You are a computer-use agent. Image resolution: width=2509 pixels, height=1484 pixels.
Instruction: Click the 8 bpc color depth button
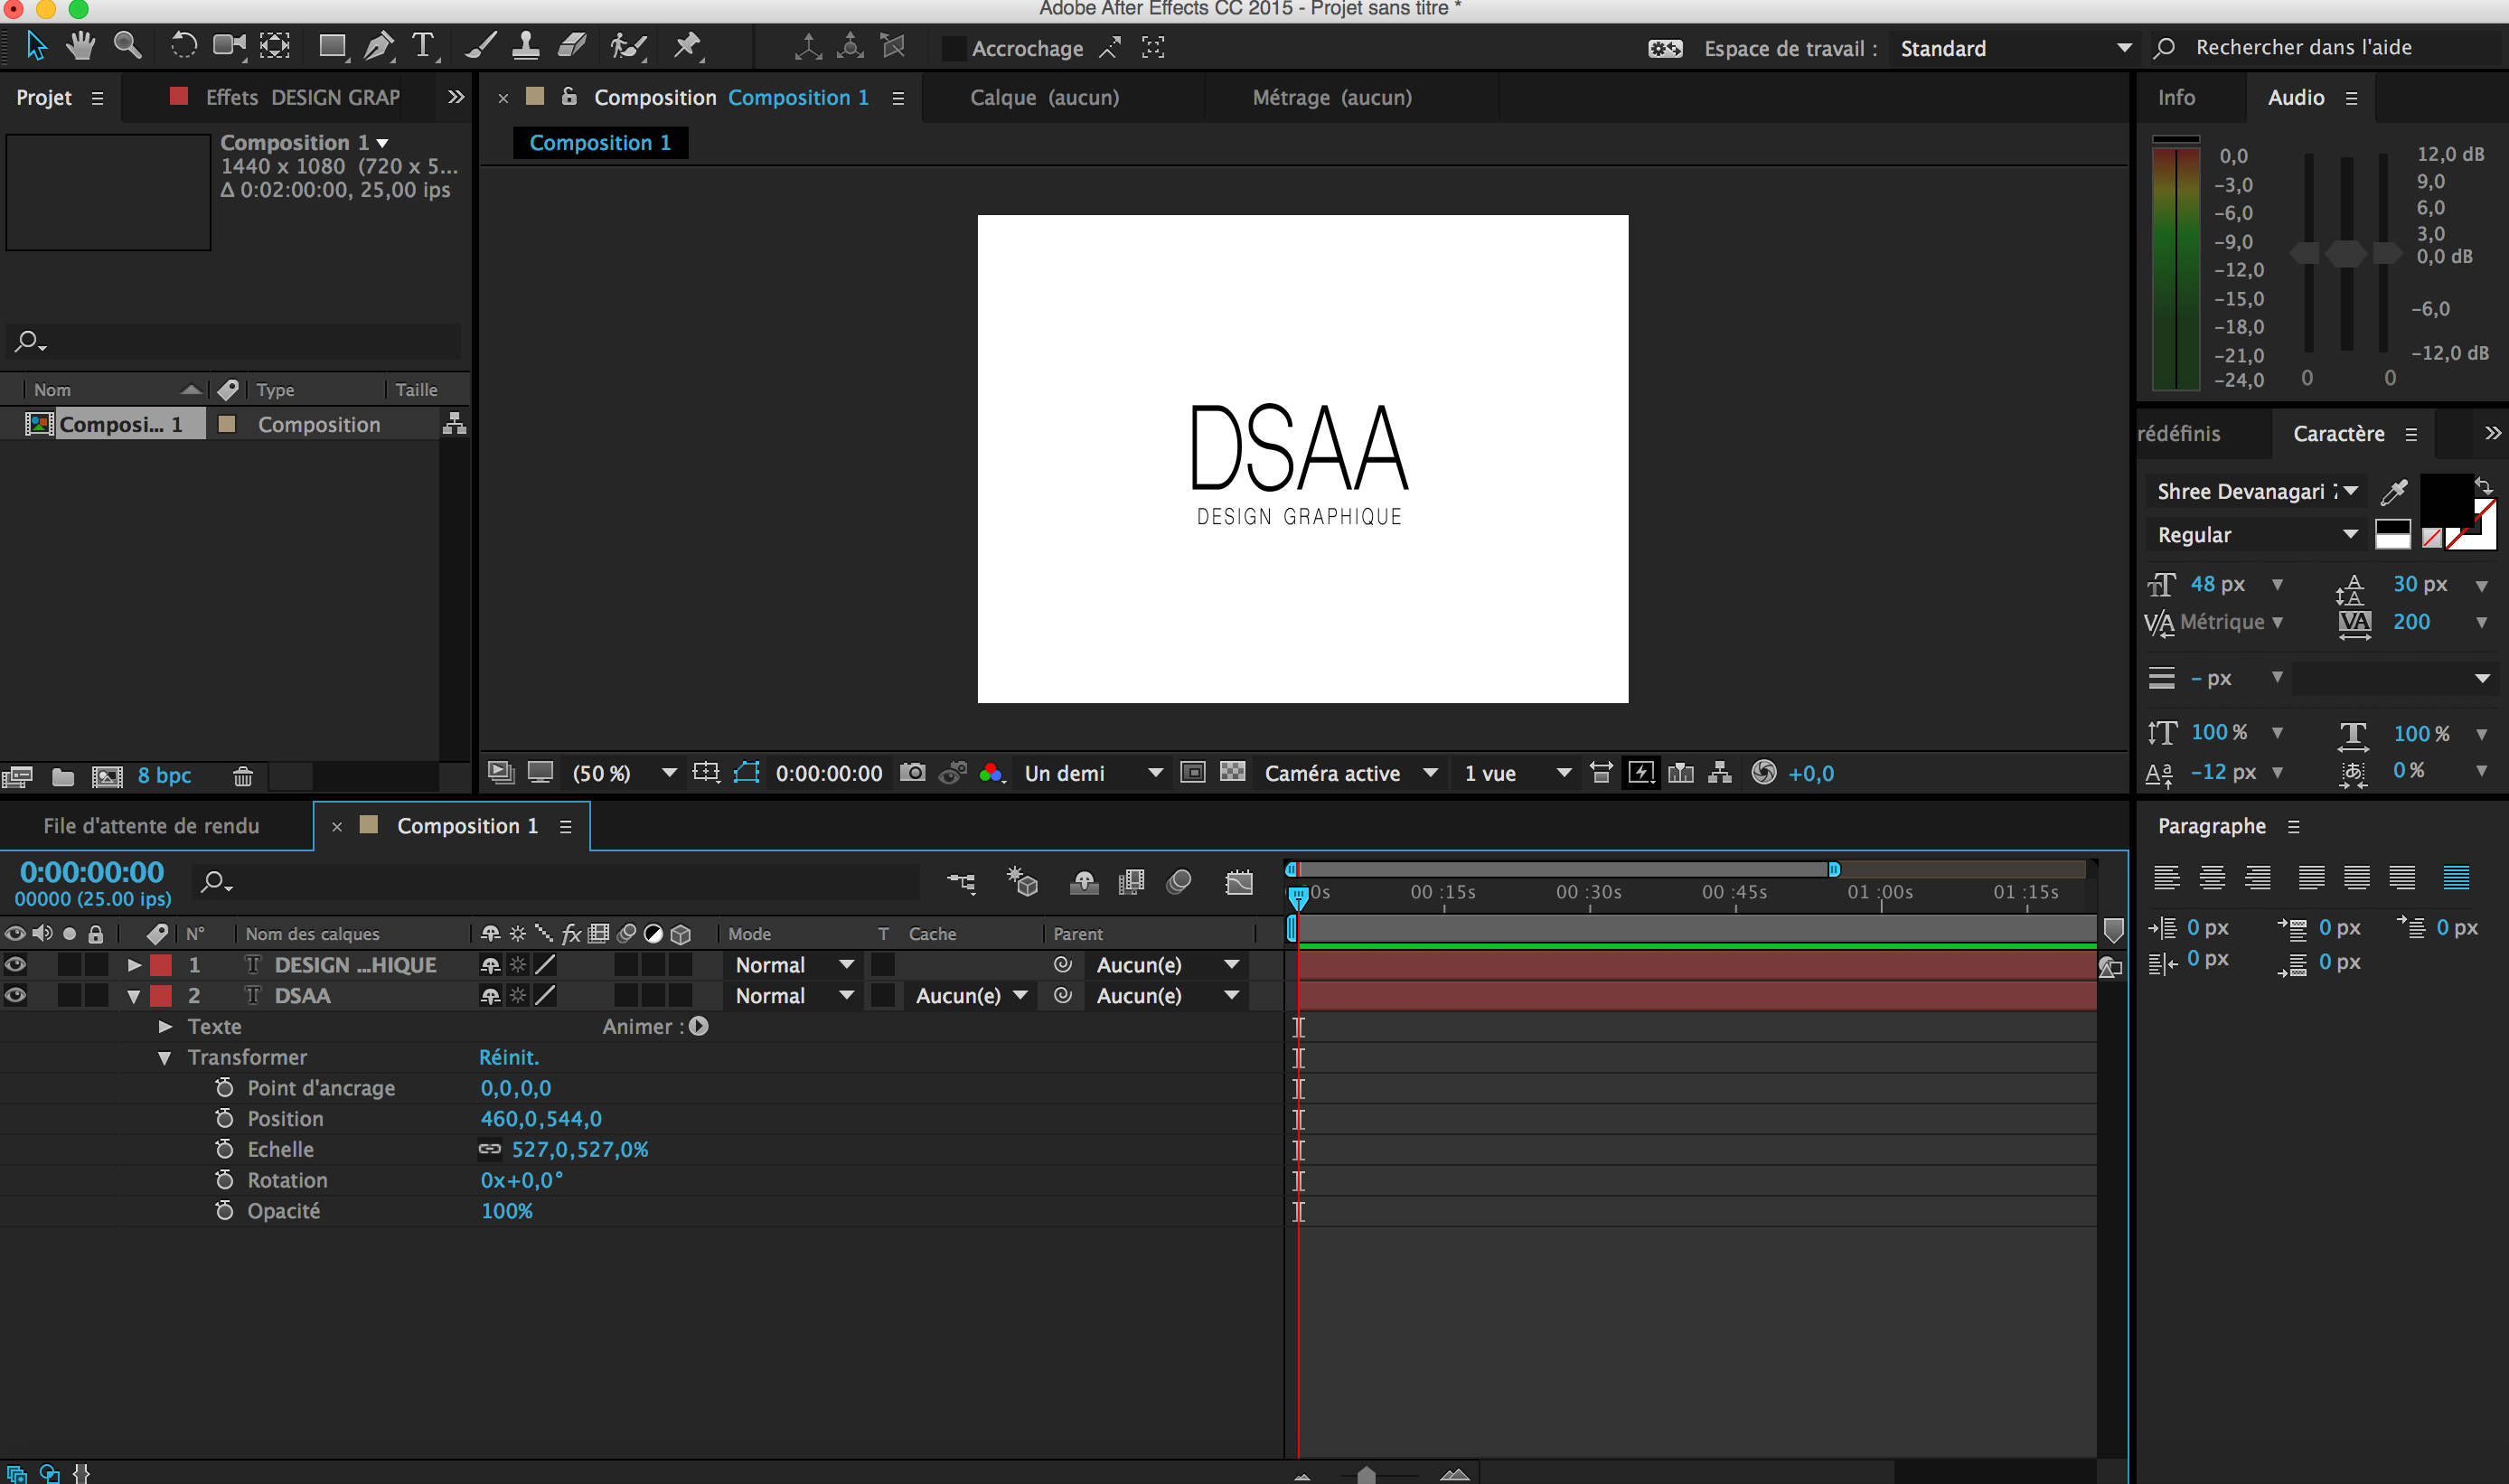coord(164,776)
